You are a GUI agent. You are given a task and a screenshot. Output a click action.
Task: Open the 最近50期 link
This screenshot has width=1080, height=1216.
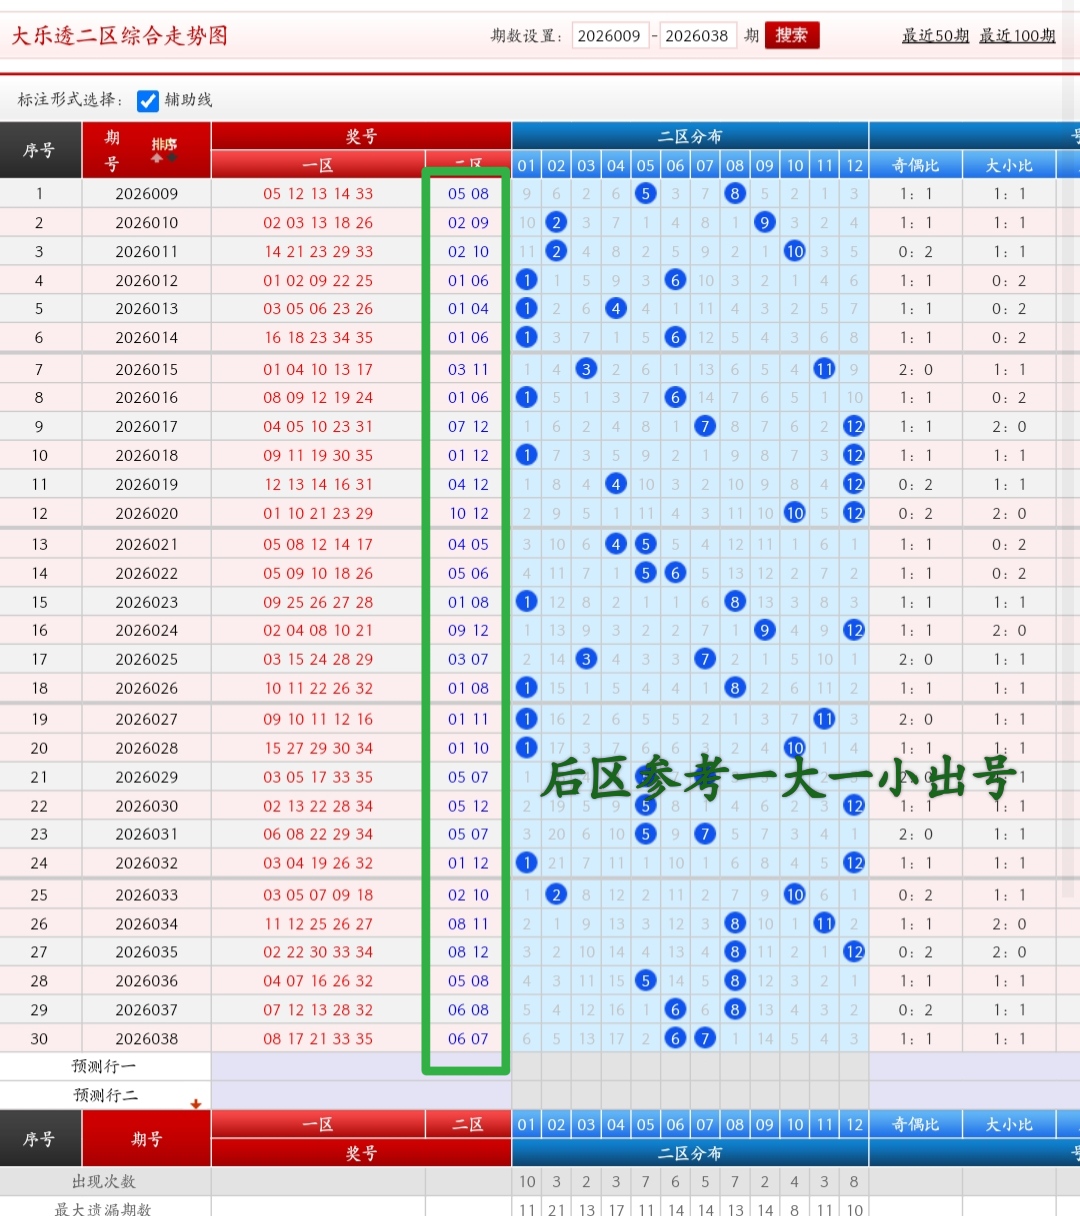click(935, 36)
